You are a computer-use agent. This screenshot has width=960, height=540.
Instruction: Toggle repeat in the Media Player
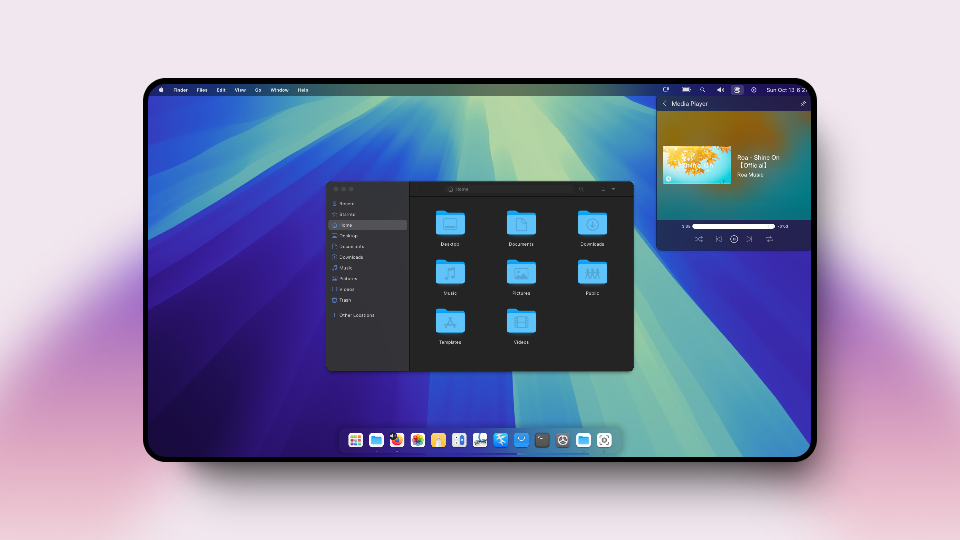click(770, 239)
